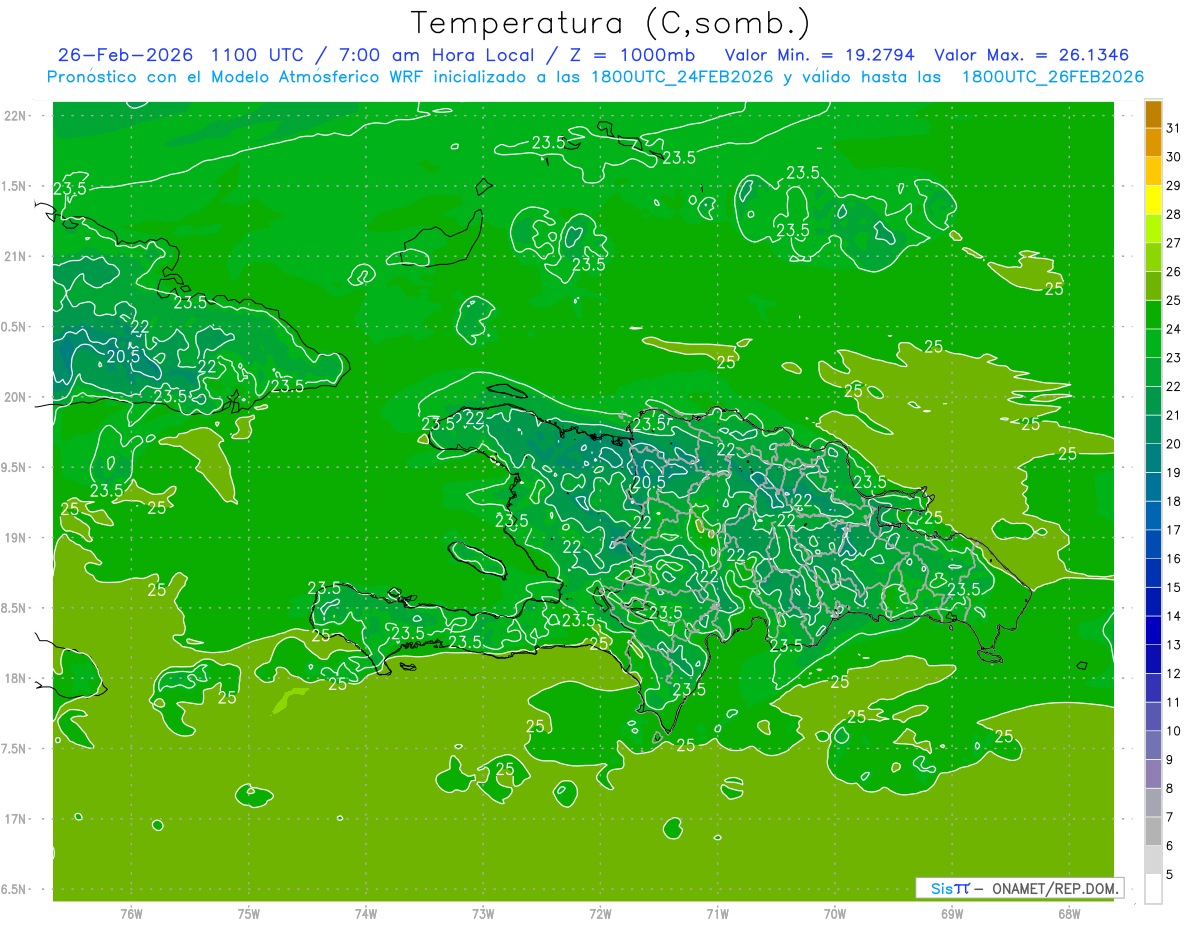Click the legend value "11"
The height and width of the screenshot is (927, 1200).
point(1174,702)
